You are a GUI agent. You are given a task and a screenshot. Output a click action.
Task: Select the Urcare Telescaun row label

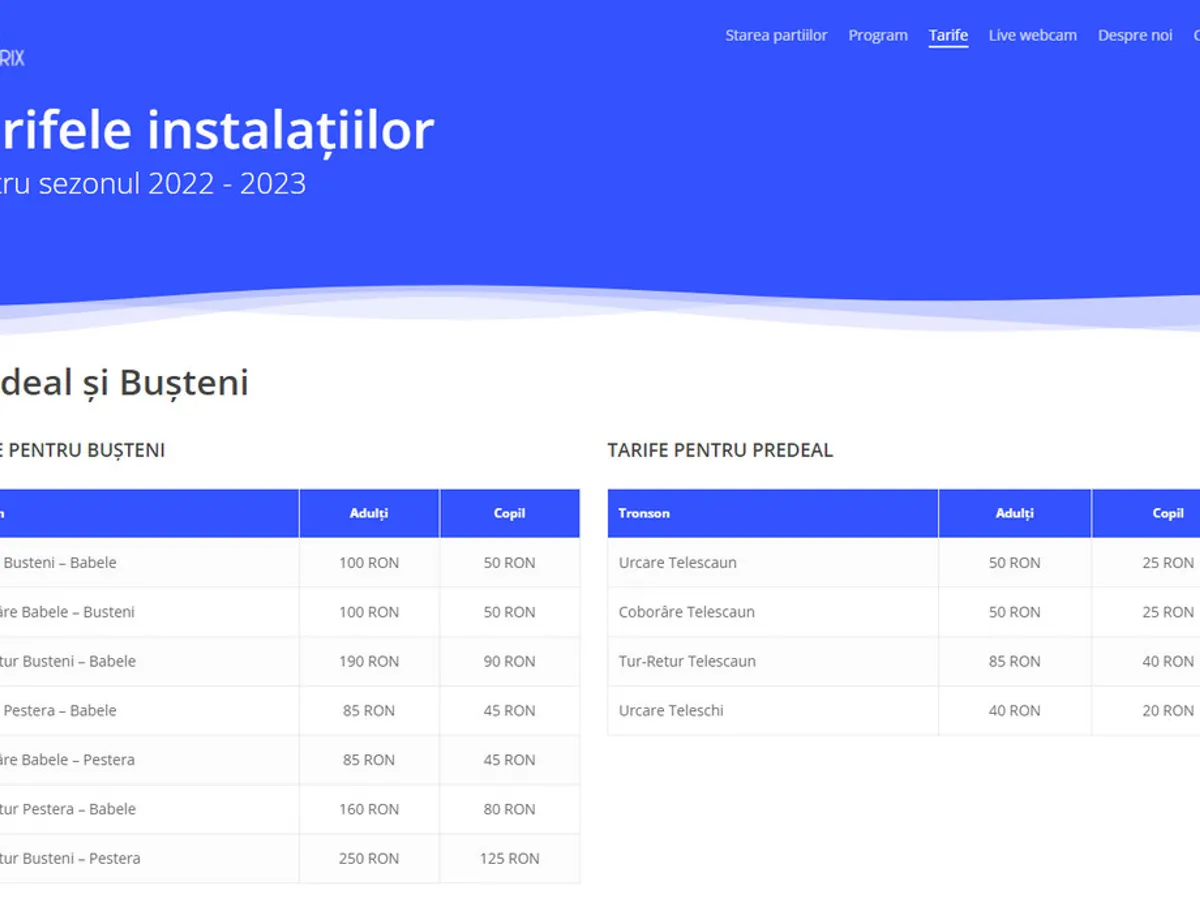[x=677, y=563]
